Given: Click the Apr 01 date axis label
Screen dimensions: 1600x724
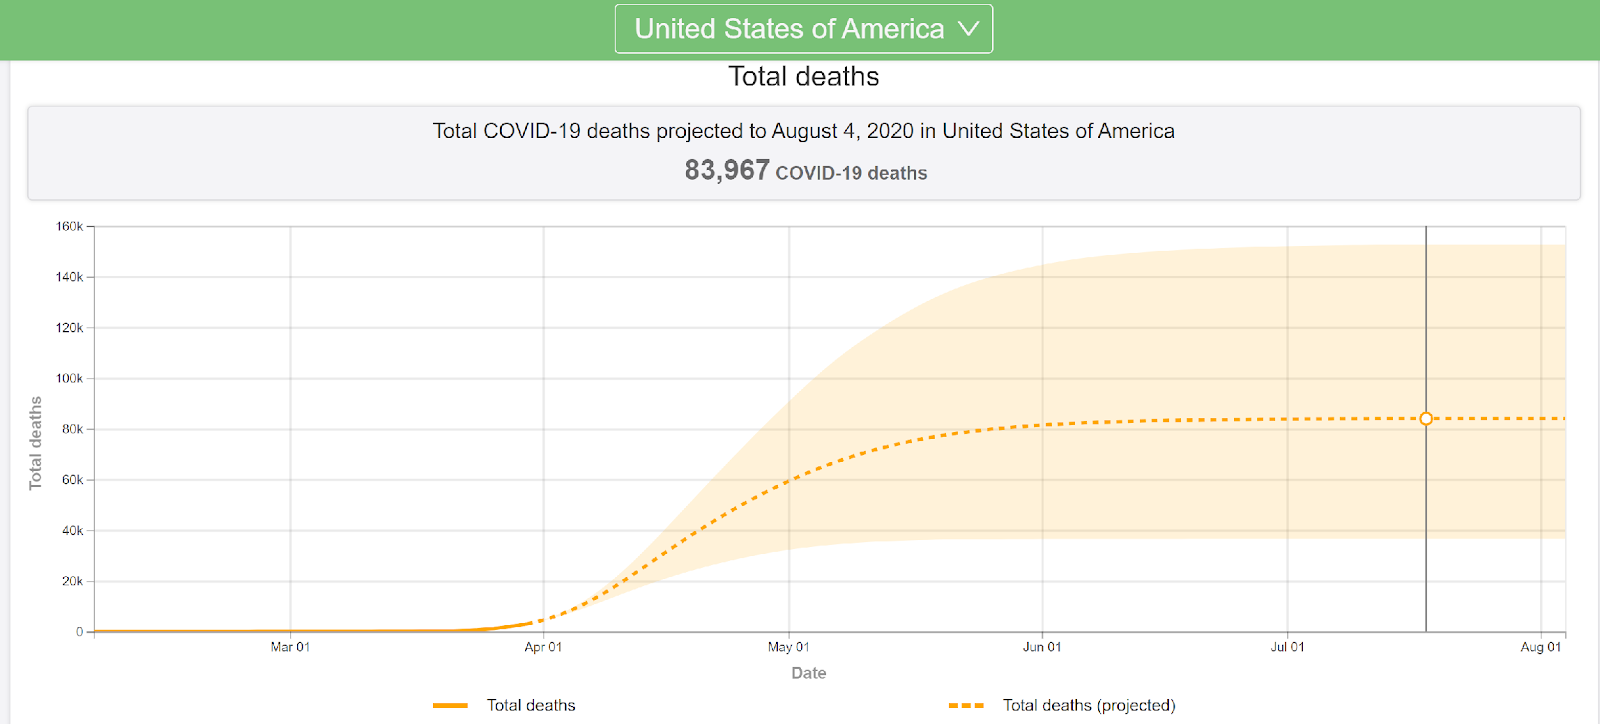Looking at the screenshot, I should click(x=543, y=647).
